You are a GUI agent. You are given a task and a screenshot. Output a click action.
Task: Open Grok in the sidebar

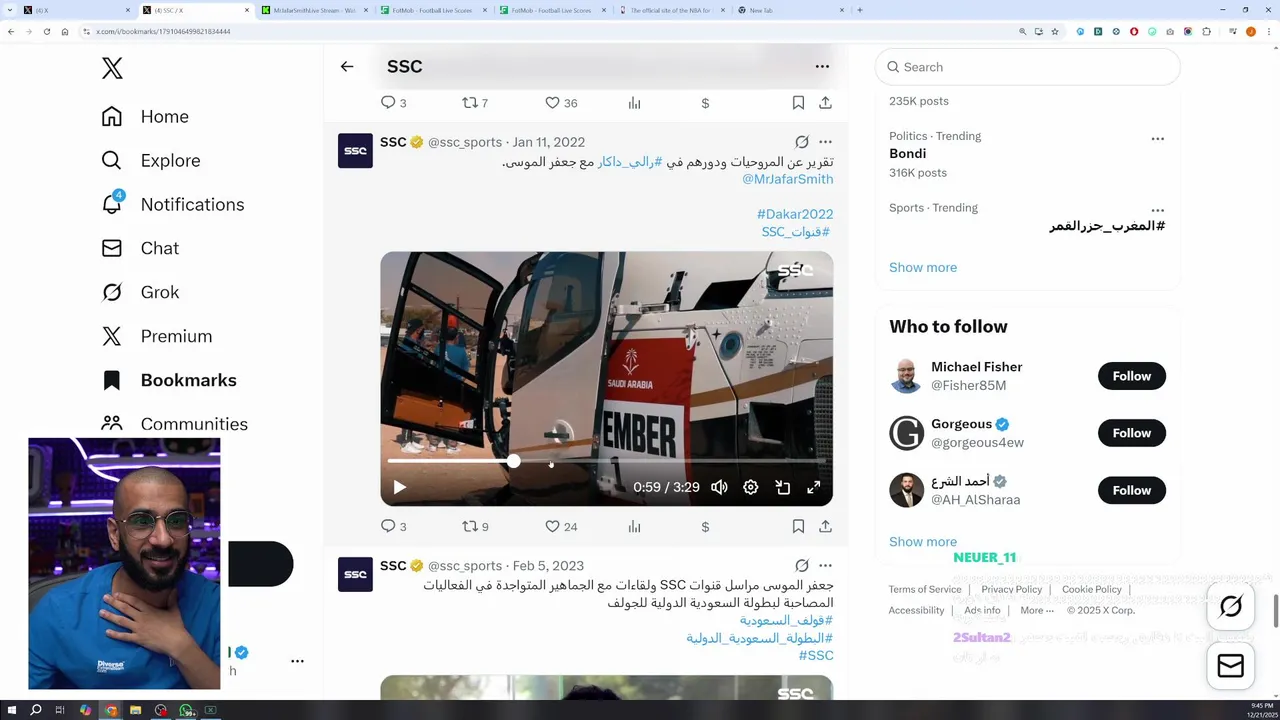(140, 293)
